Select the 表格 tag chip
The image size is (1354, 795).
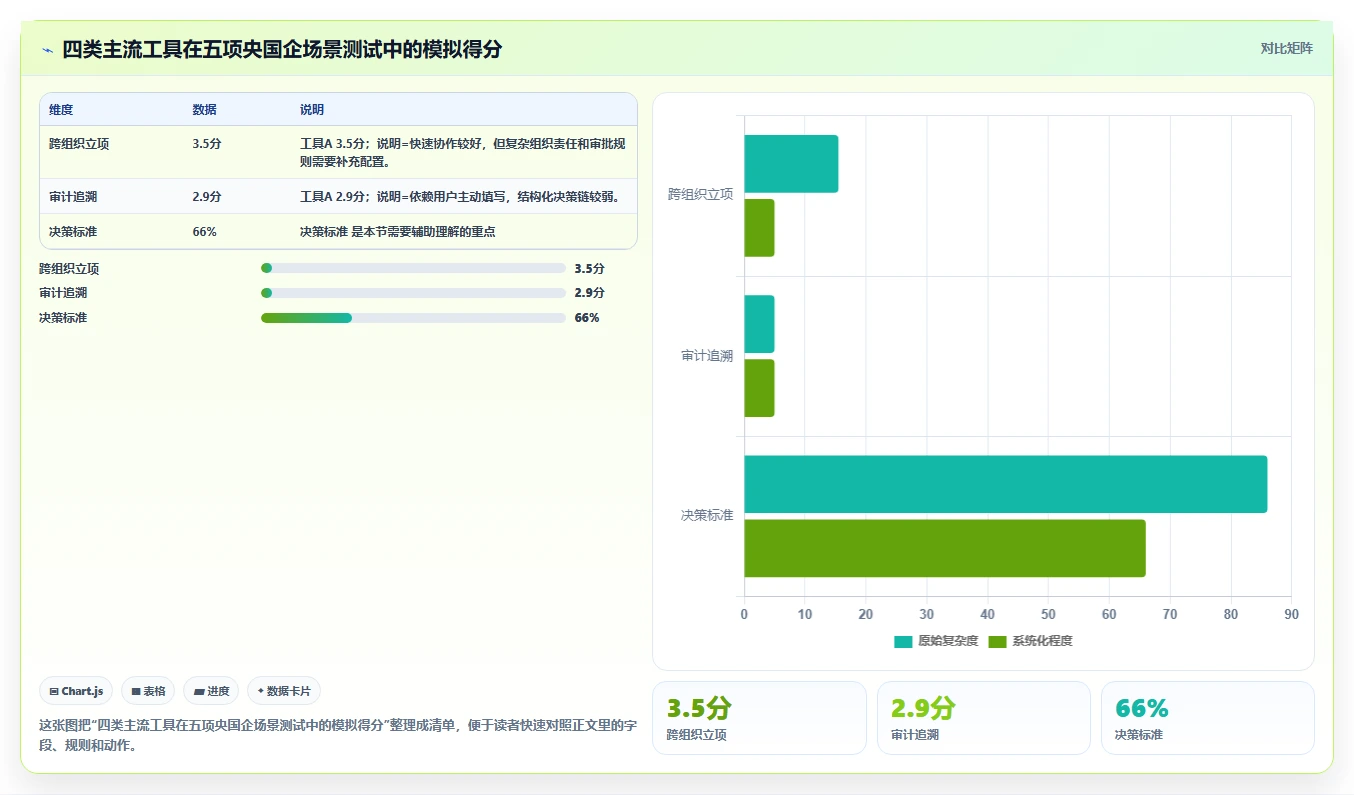[148, 691]
